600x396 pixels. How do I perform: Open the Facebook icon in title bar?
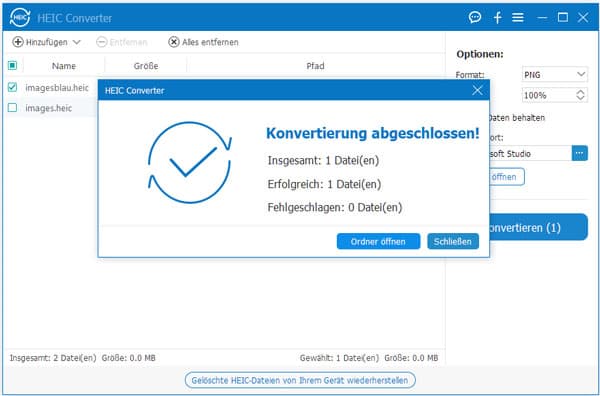pos(497,18)
